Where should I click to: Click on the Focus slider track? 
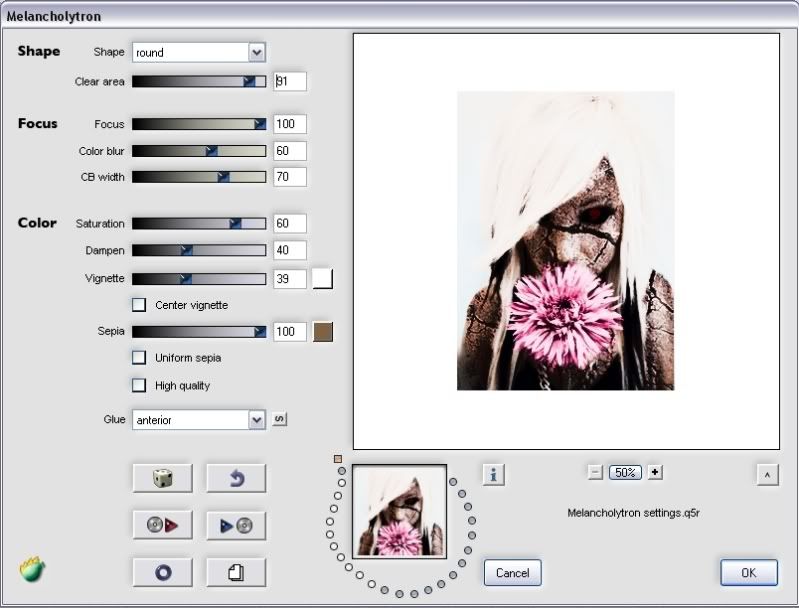point(199,124)
